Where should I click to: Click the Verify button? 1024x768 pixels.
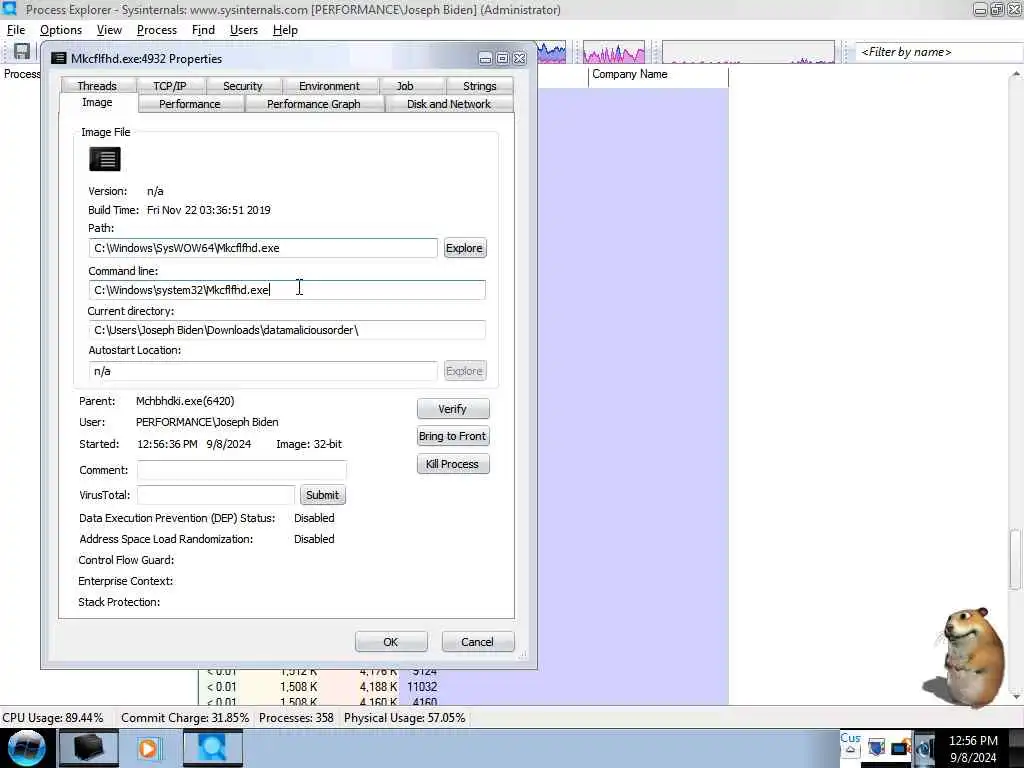tap(453, 409)
